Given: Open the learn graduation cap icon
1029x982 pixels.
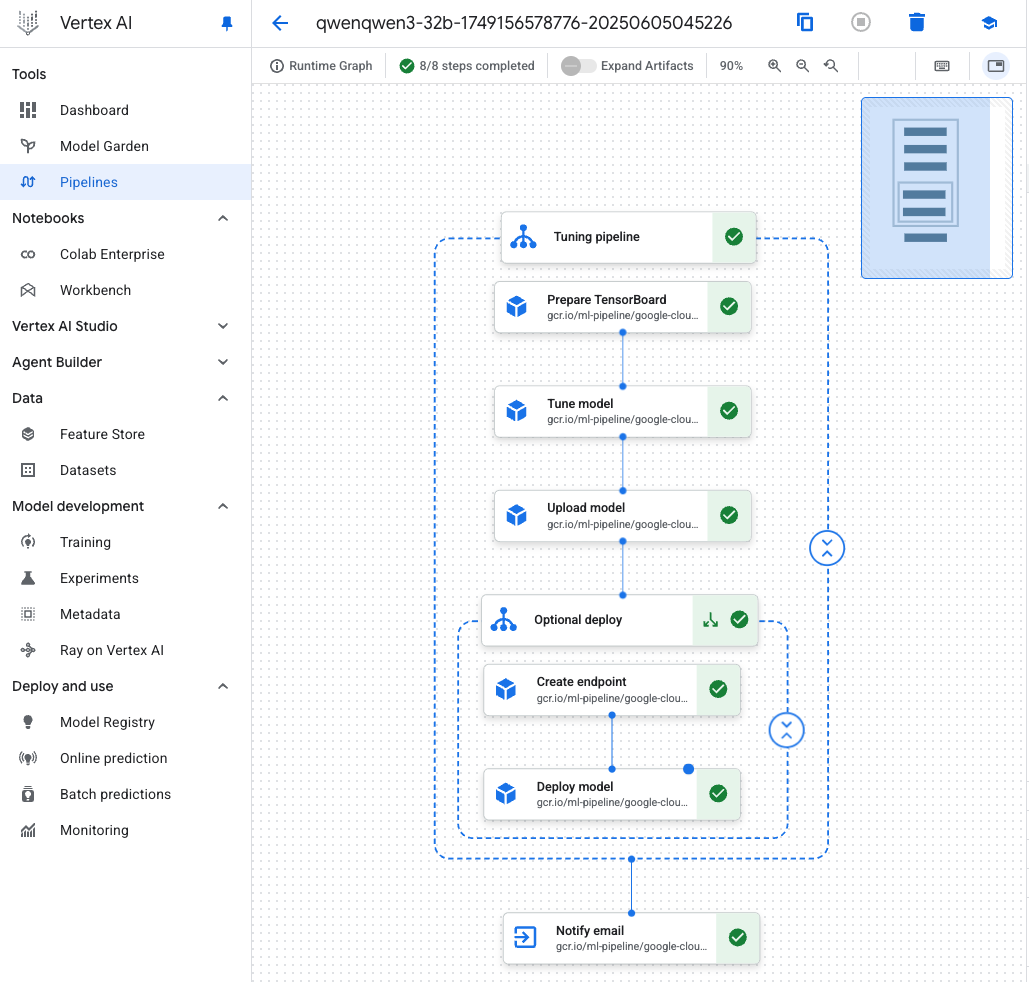Looking at the screenshot, I should [989, 23].
